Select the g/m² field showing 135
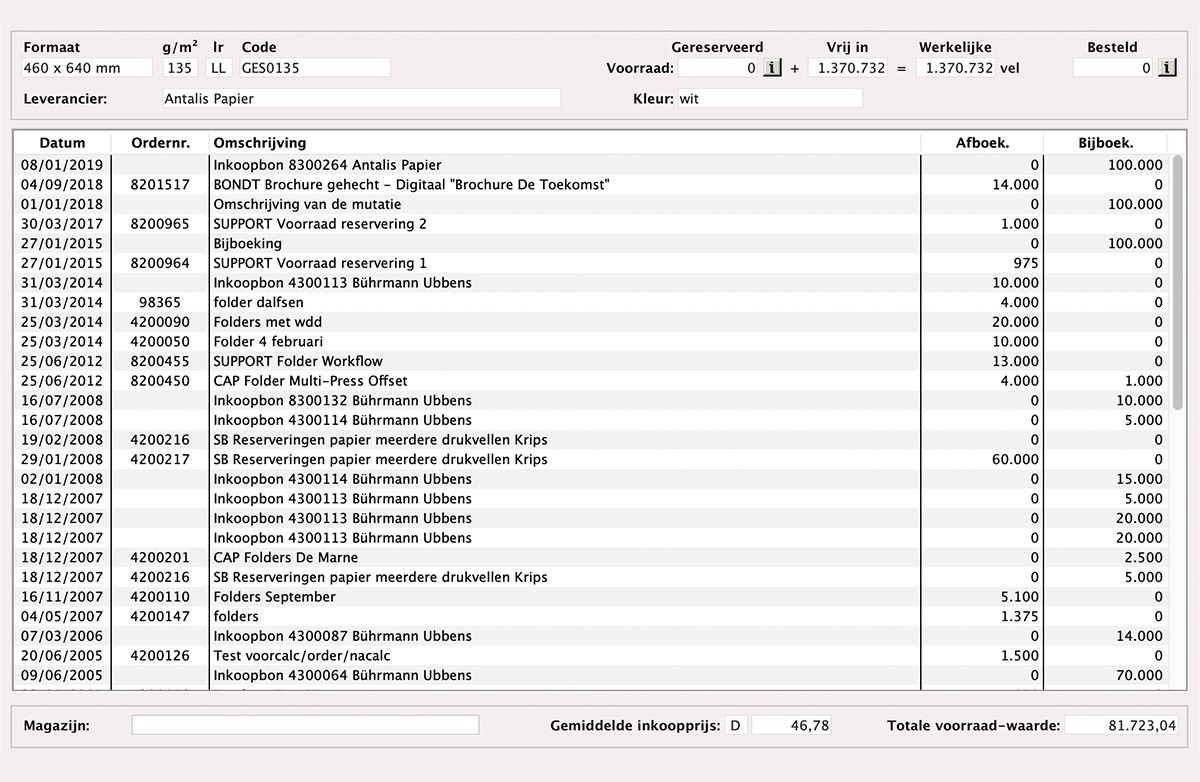 tap(180, 68)
